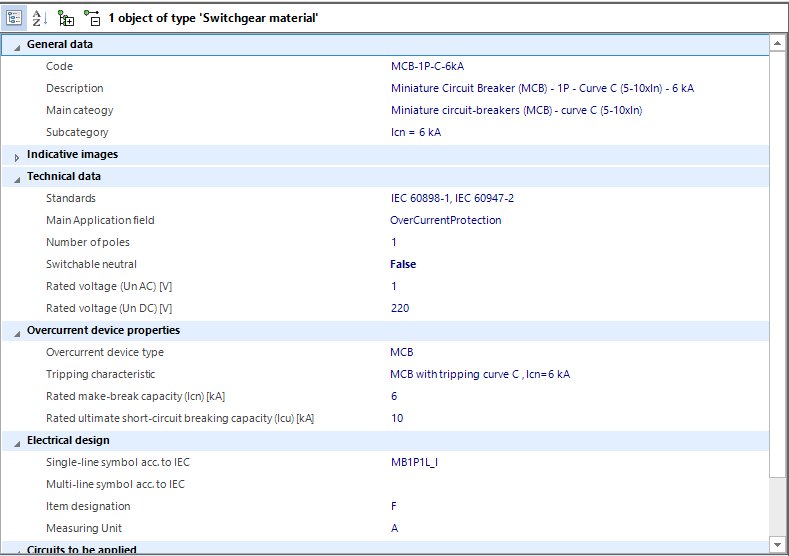The width and height of the screenshot is (789, 556).
Task: Select the Item designation label
Action: point(88,506)
